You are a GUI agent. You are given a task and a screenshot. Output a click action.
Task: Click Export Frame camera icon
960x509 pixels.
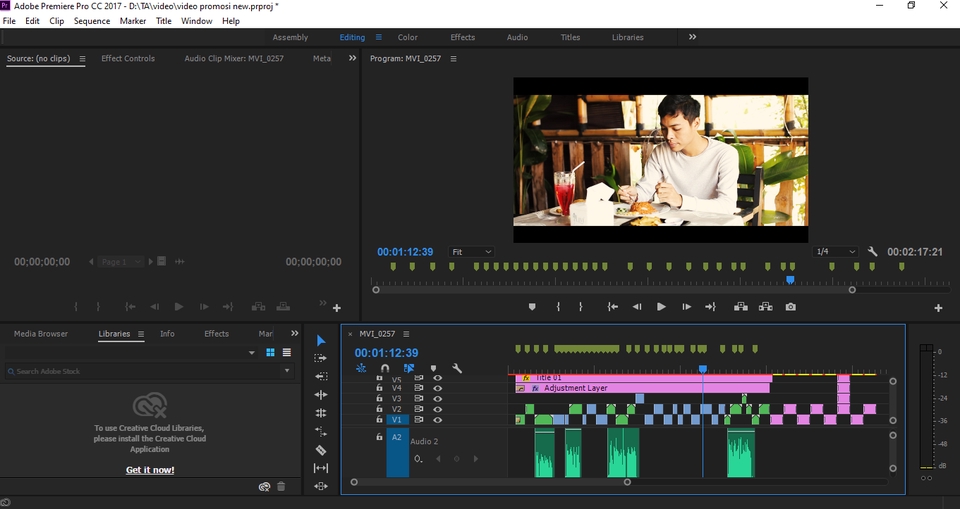(791, 307)
